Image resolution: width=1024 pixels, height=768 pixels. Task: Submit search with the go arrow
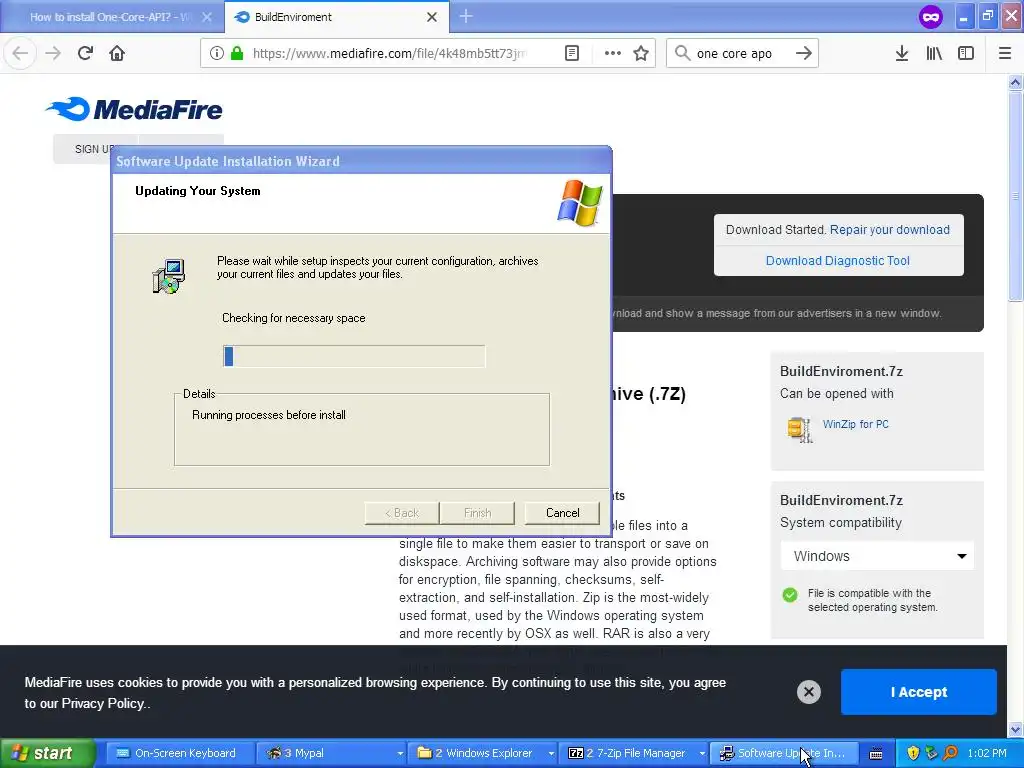pyautogui.click(x=804, y=53)
